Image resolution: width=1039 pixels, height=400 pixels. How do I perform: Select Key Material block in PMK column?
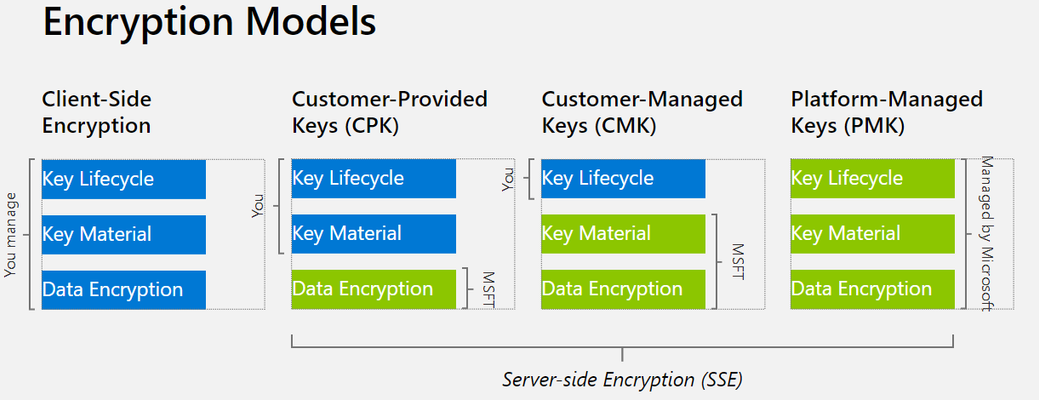tap(873, 234)
